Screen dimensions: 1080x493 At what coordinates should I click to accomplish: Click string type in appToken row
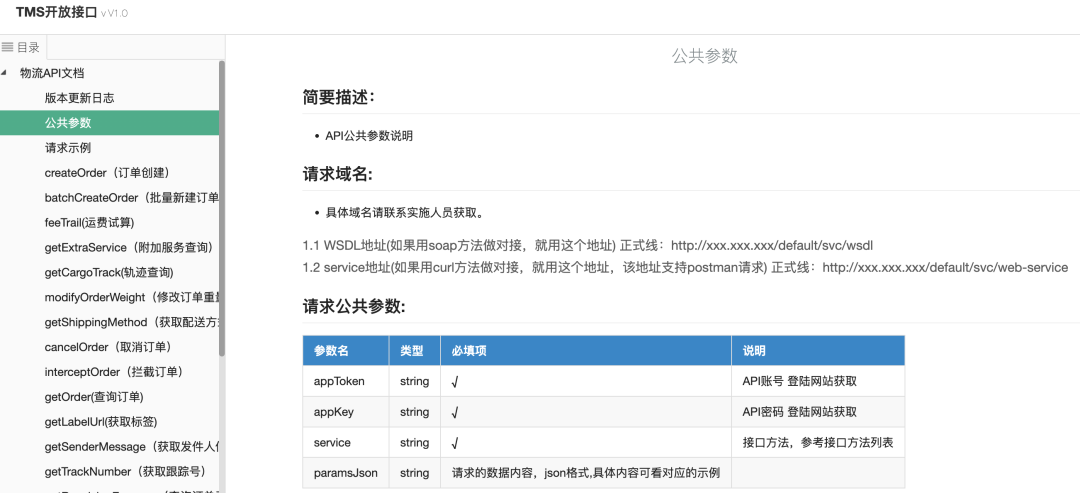coord(415,381)
